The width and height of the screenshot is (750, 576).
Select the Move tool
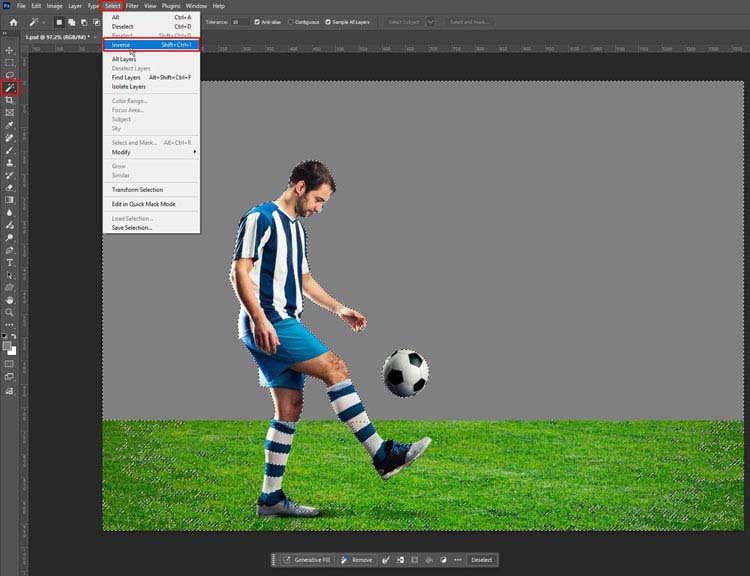click(x=10, y=50)
